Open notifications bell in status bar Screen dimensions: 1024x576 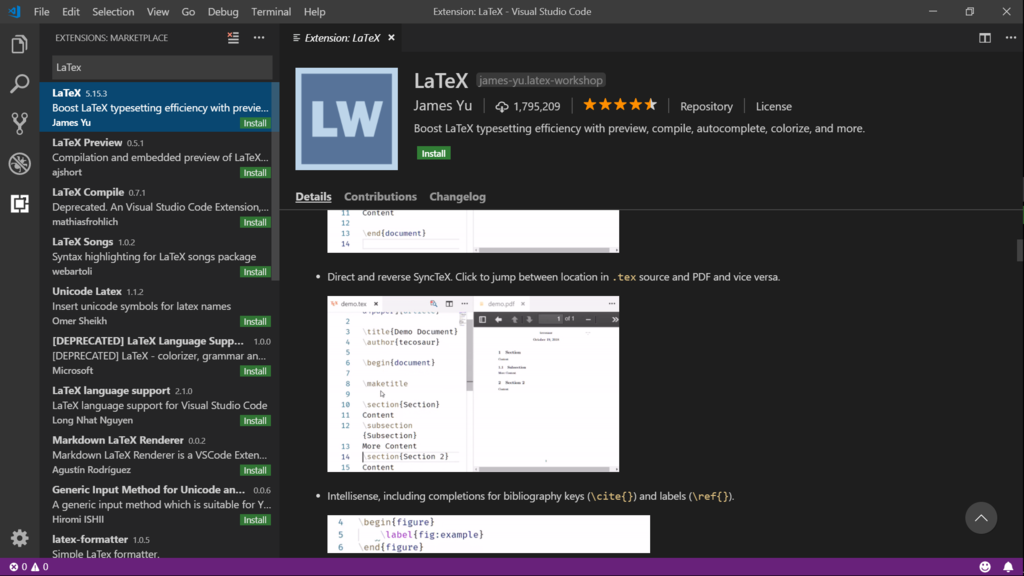point(1008,566)
